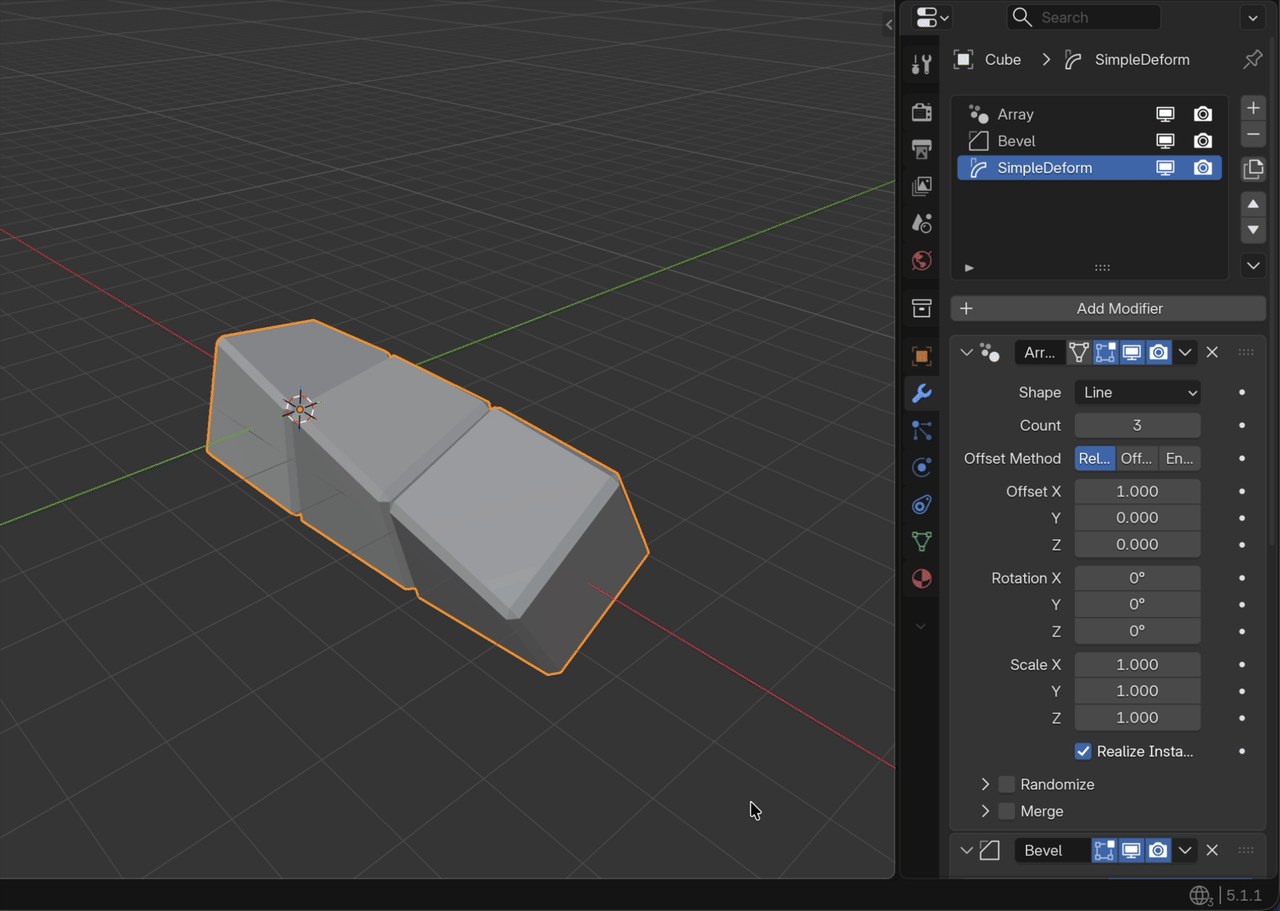The image size is (1280, 911).
Task: Open the Collection properties tab
Action: [x=921, y=308]
